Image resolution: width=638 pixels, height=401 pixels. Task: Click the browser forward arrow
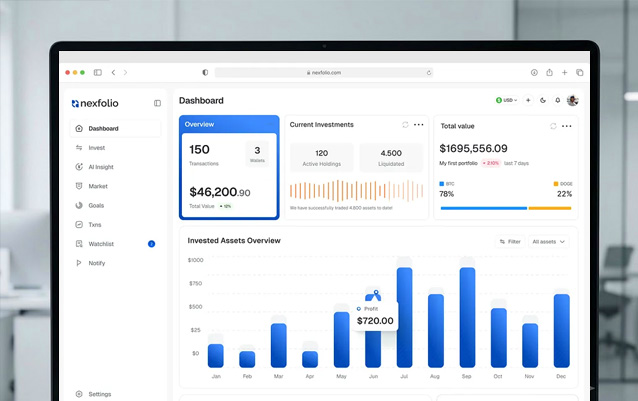pyautogui.click(x=125, y=72)
